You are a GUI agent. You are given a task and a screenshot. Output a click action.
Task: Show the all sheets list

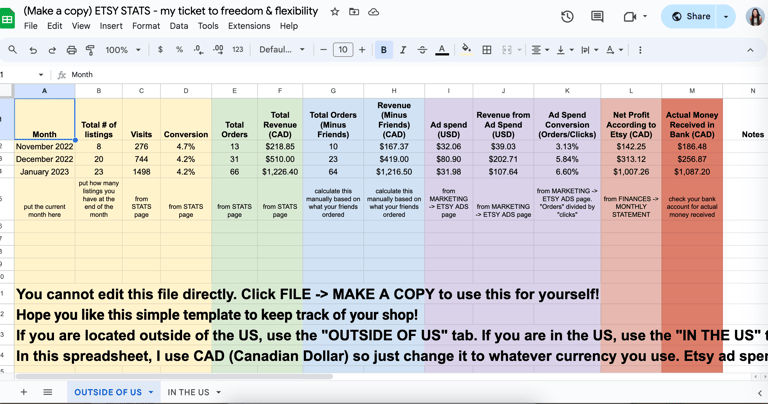(x=48, y=392)
